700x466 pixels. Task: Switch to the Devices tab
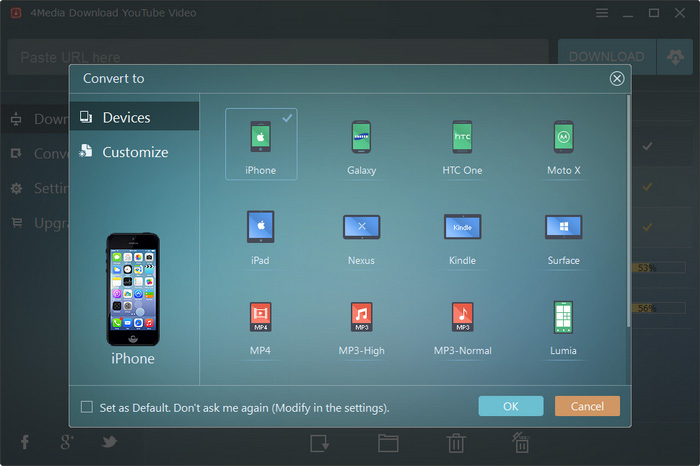(x=126, y=117)
